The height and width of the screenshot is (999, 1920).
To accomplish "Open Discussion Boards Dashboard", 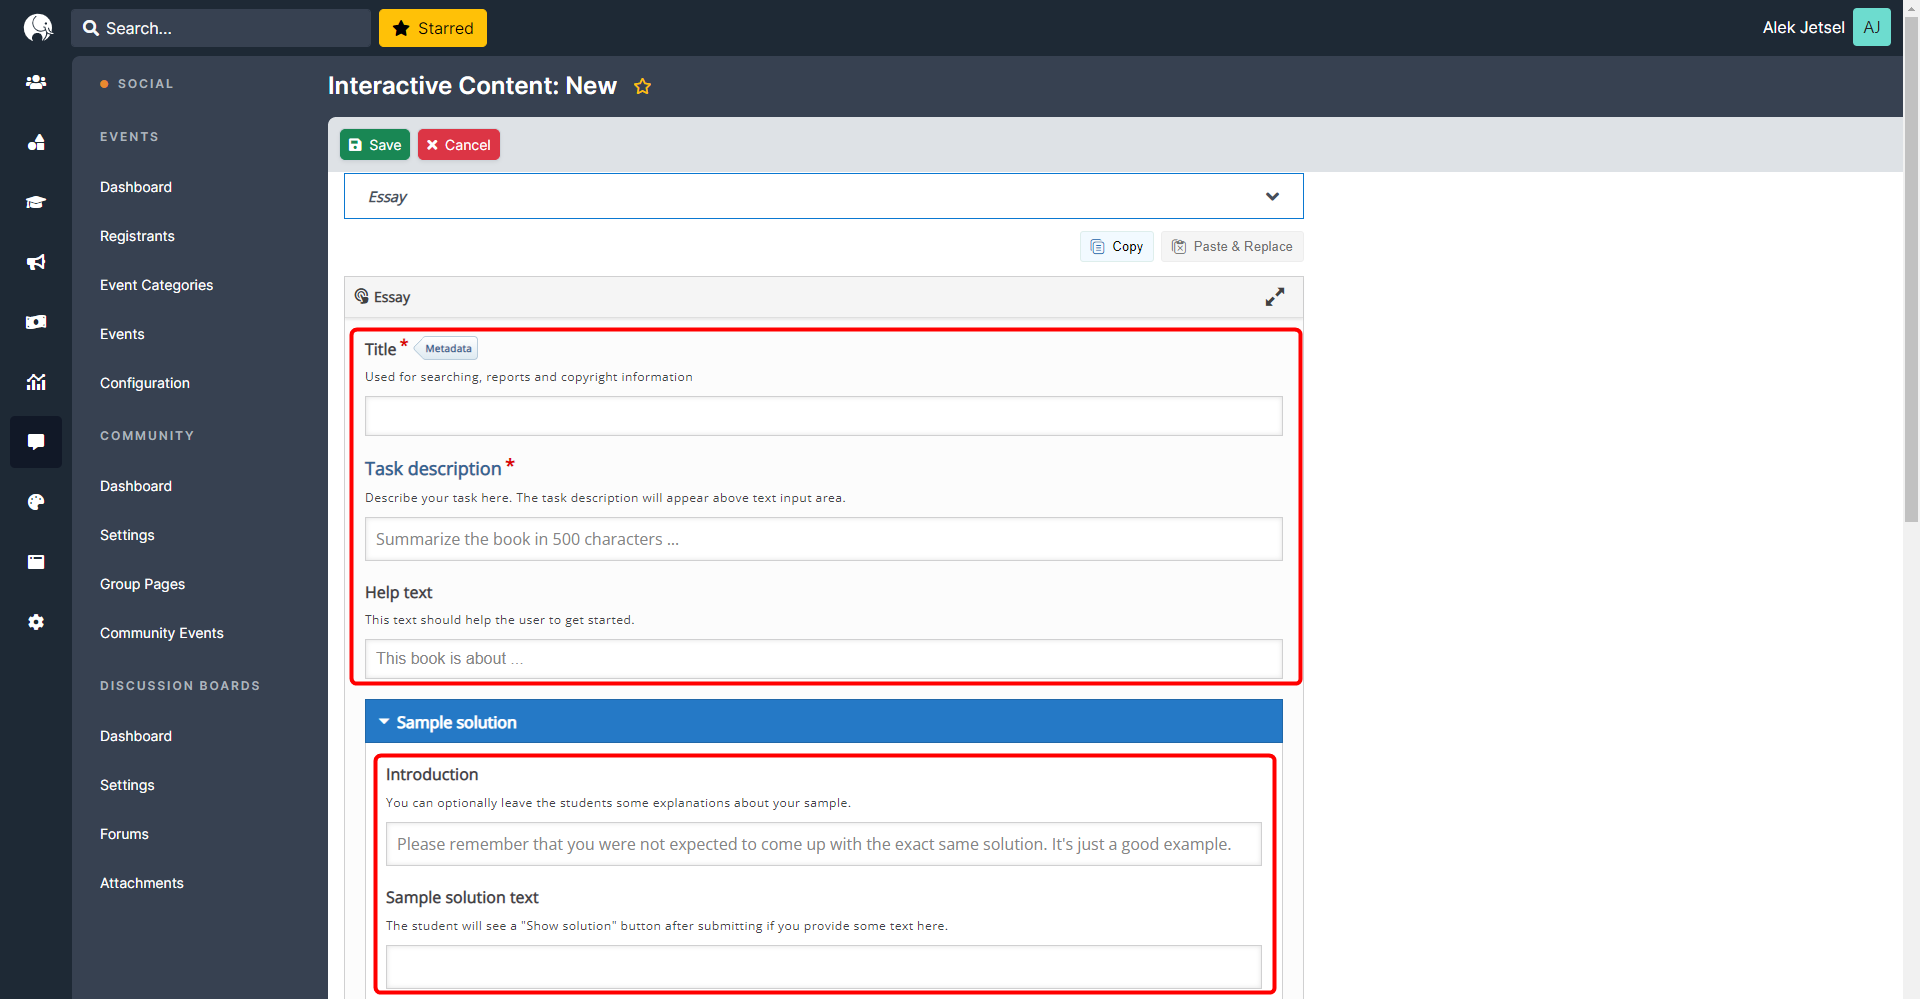I will [136, 736].
